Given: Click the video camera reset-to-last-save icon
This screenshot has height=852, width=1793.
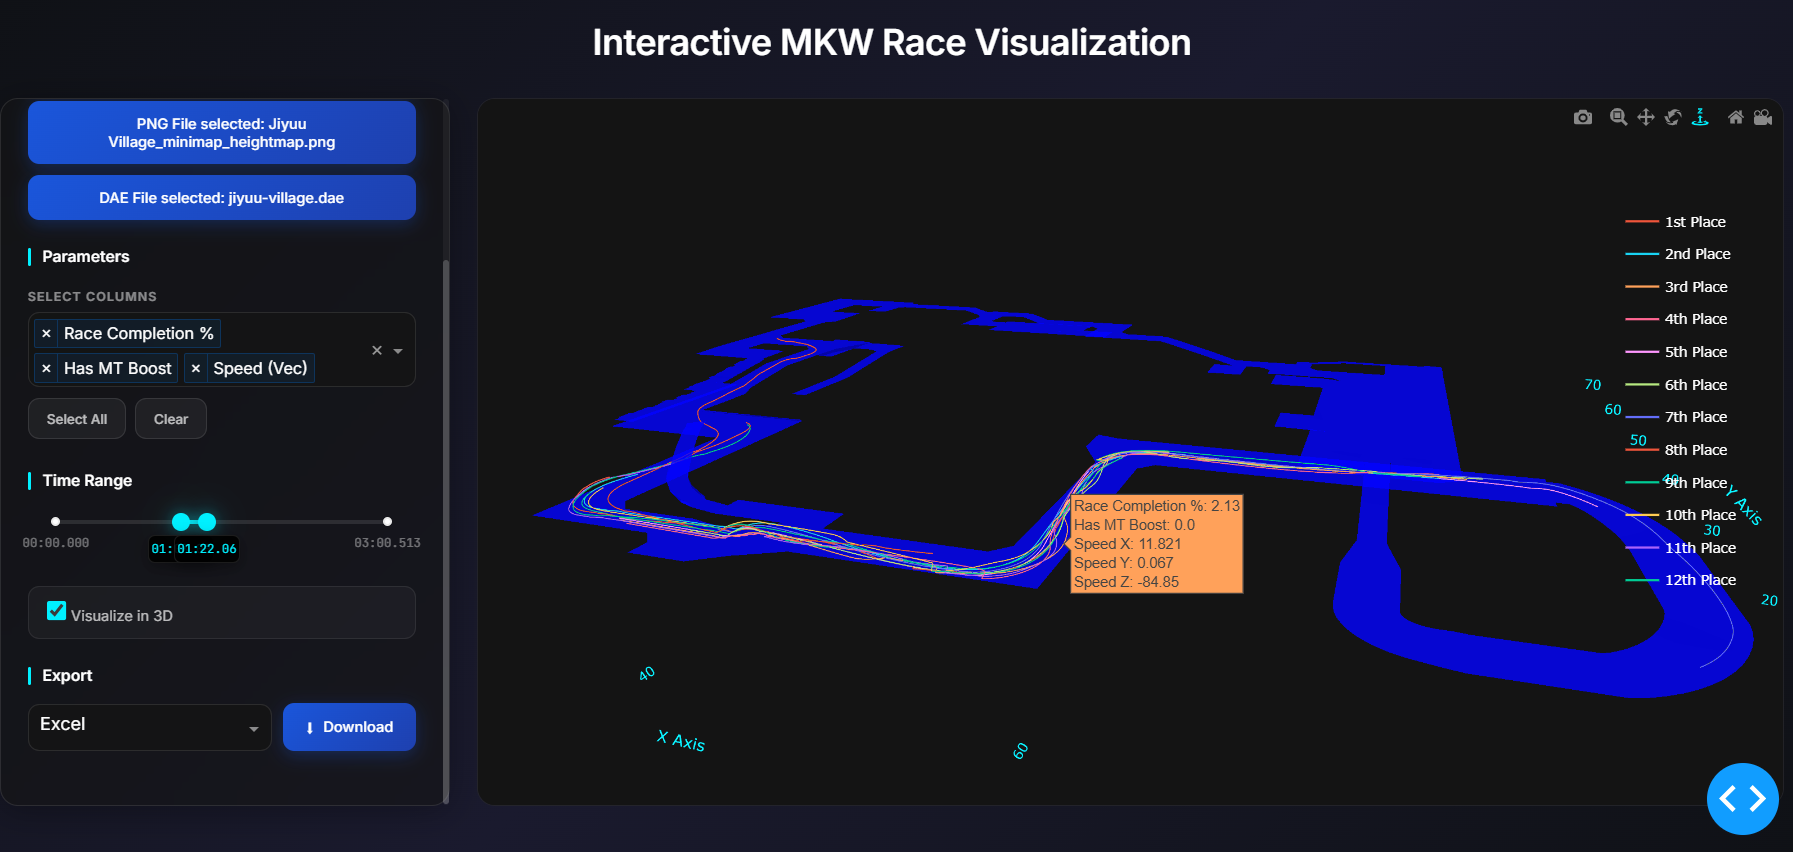Looking at the screenshot, I should click(1763, 118).
